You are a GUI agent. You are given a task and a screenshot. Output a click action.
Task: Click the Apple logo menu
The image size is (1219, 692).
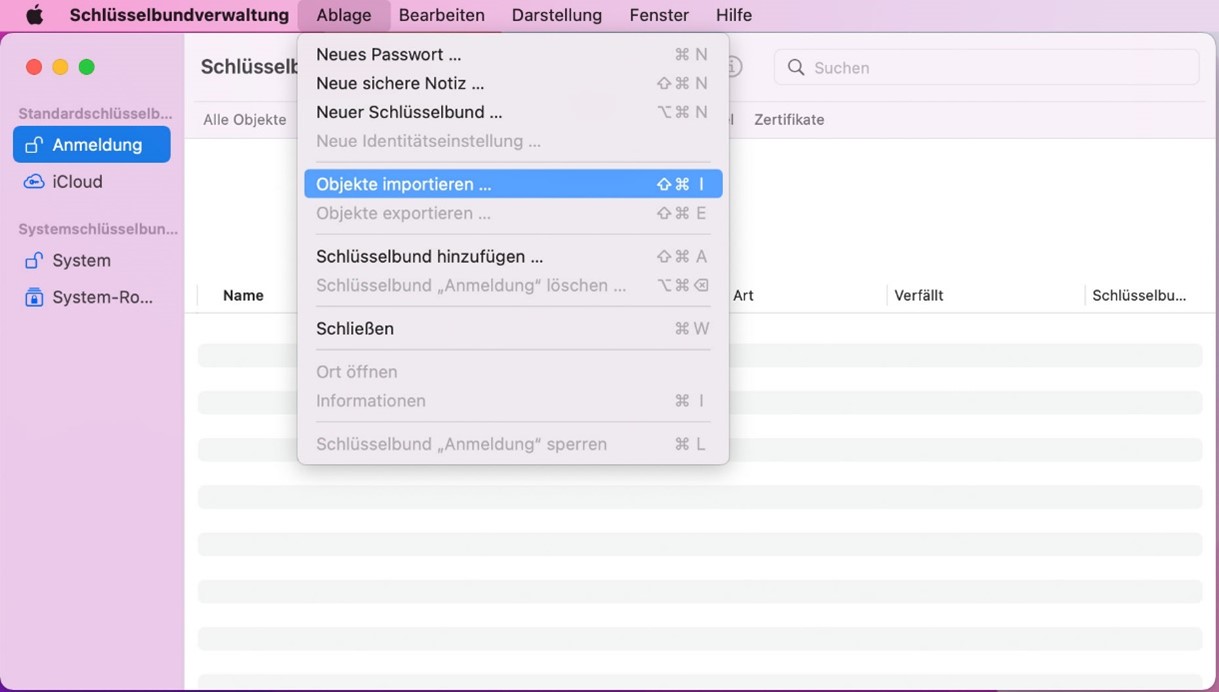click(34, 15)
